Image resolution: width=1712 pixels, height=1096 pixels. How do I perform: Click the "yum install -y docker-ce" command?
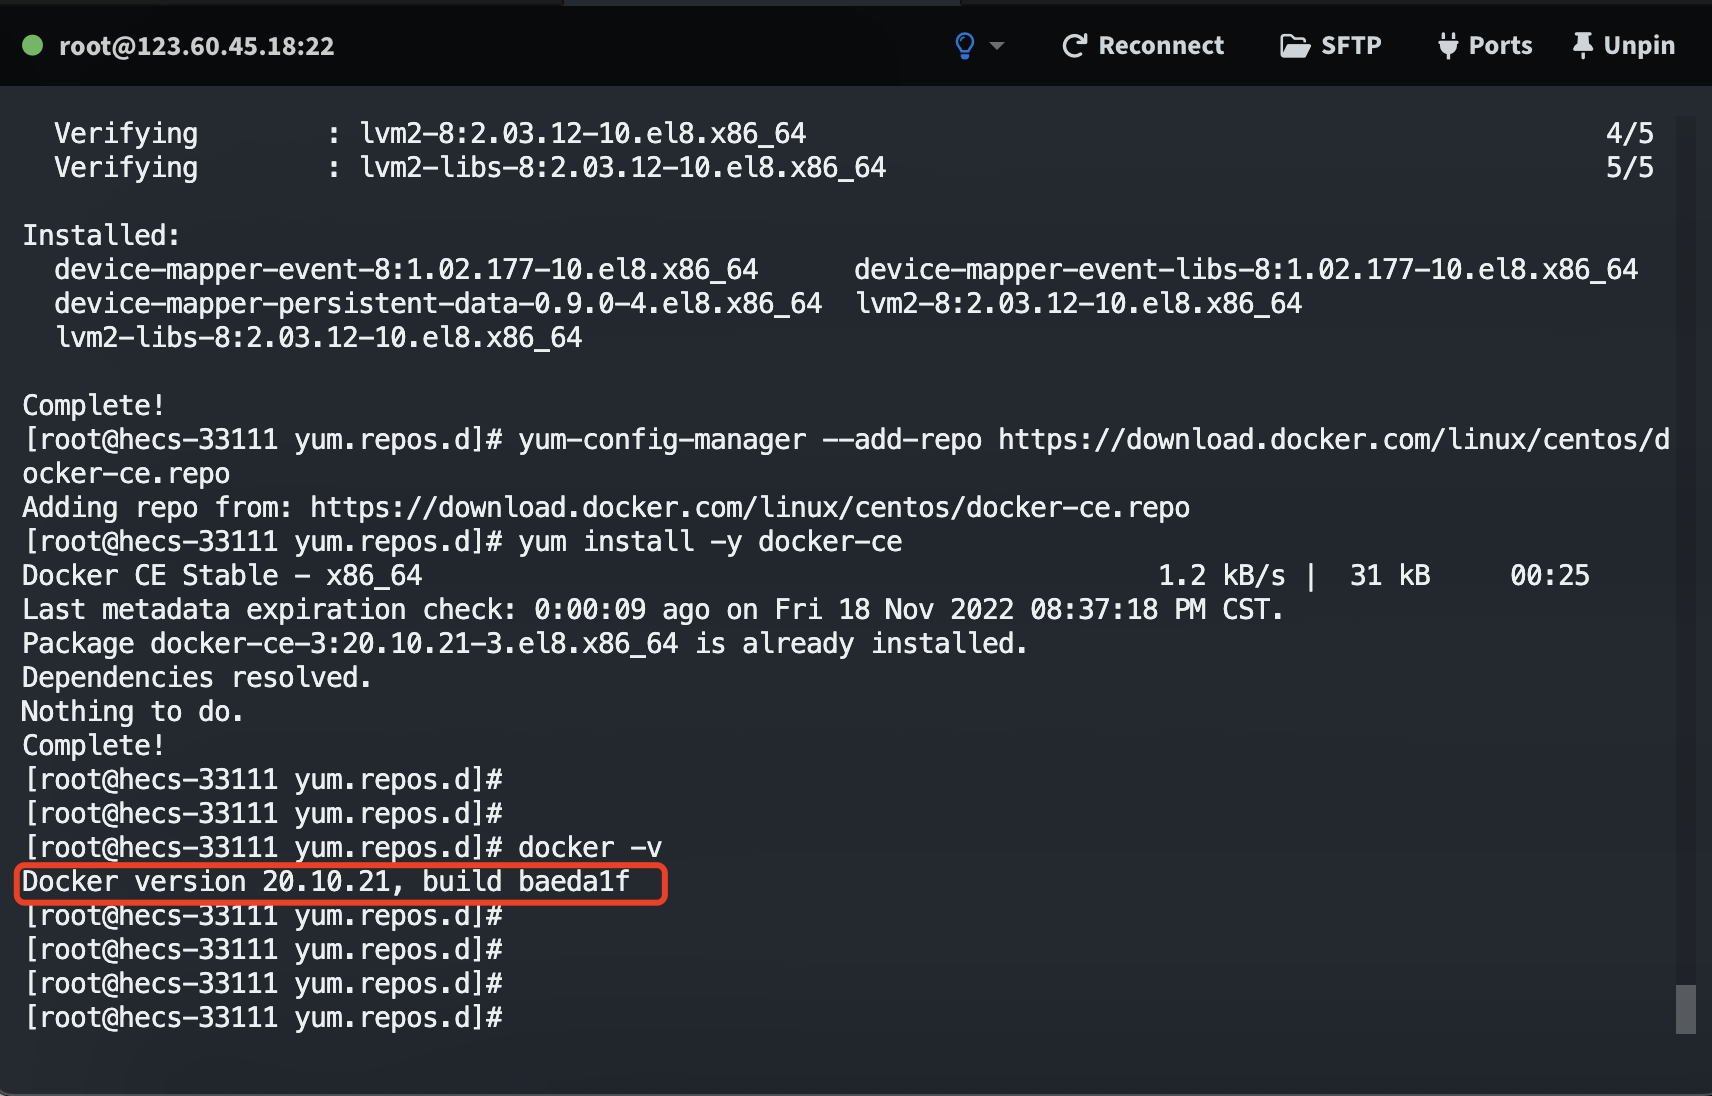(709, 542)
